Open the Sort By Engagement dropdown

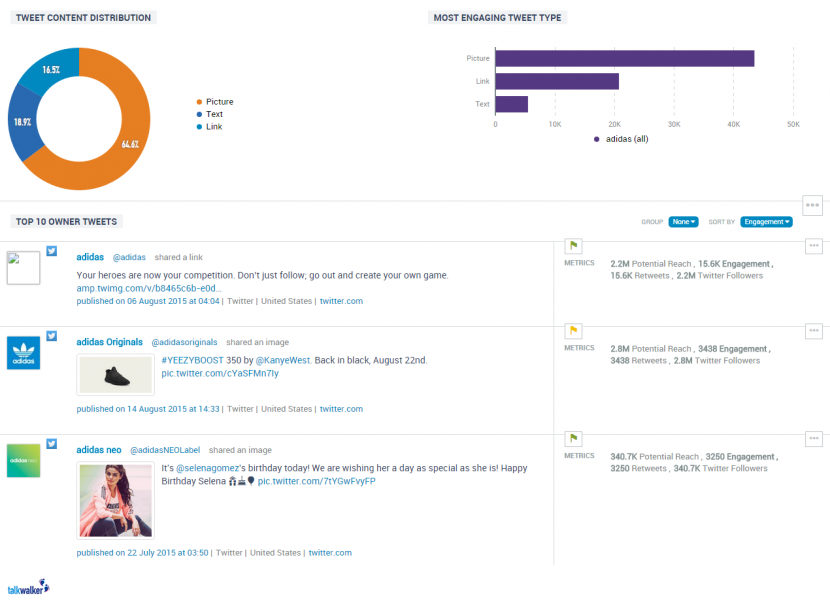point(766,222)
